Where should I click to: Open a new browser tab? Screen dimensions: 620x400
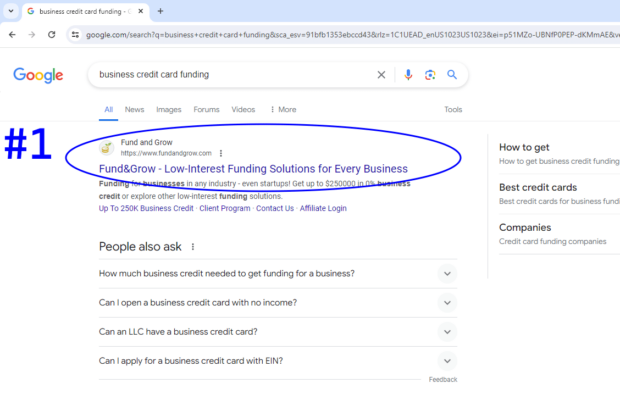(160, 11)
